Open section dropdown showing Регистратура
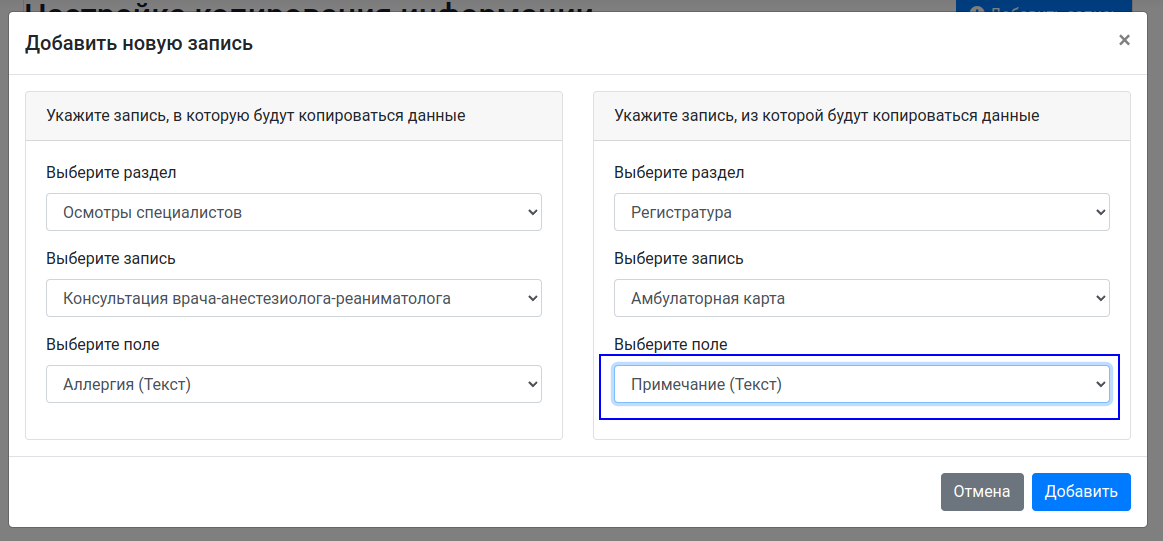 [861, 212]
